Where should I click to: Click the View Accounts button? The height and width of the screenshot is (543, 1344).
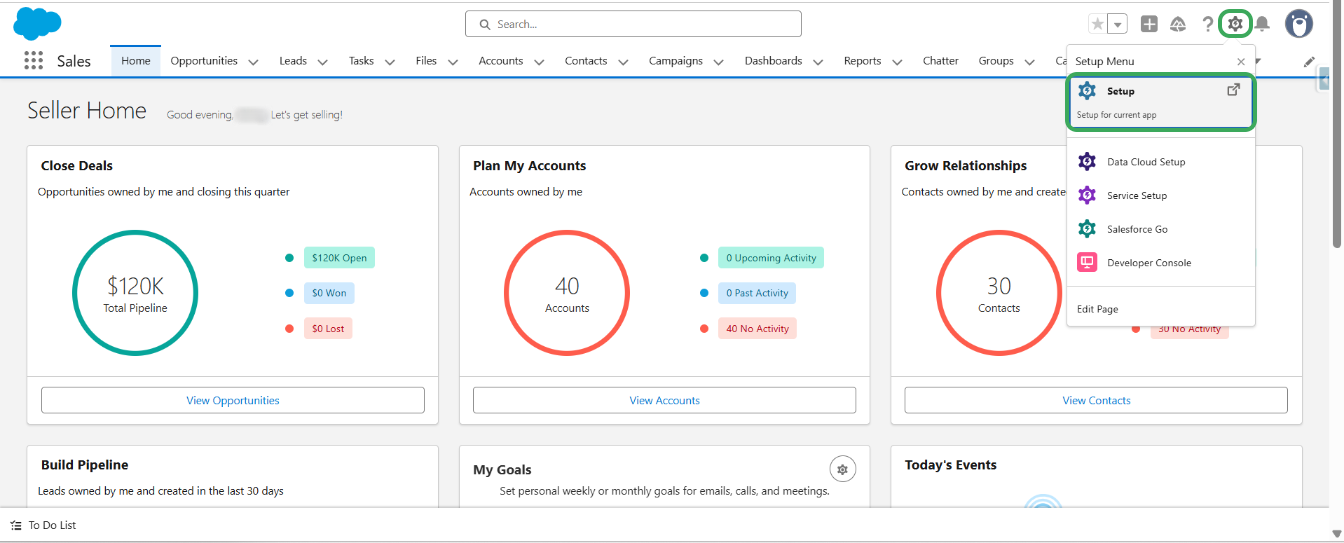click(x=664, y=400)
